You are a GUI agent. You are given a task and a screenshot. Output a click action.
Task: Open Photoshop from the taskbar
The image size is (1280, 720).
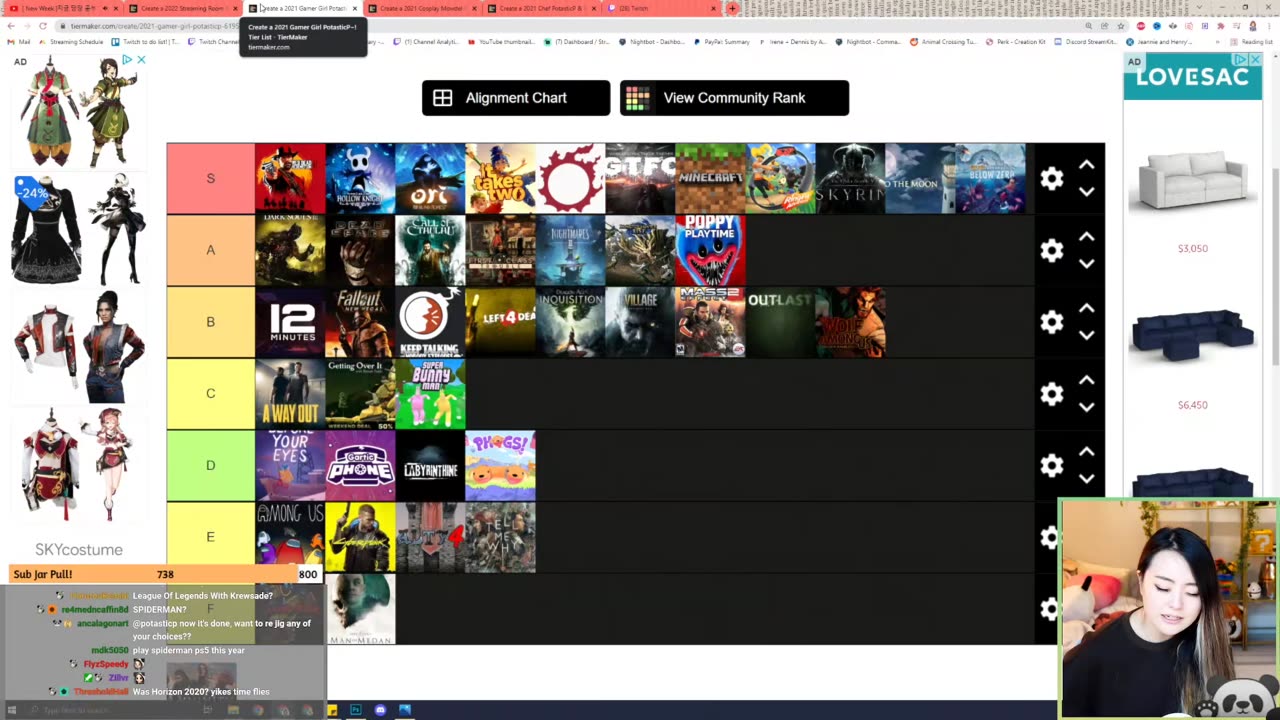pos(355,710)
